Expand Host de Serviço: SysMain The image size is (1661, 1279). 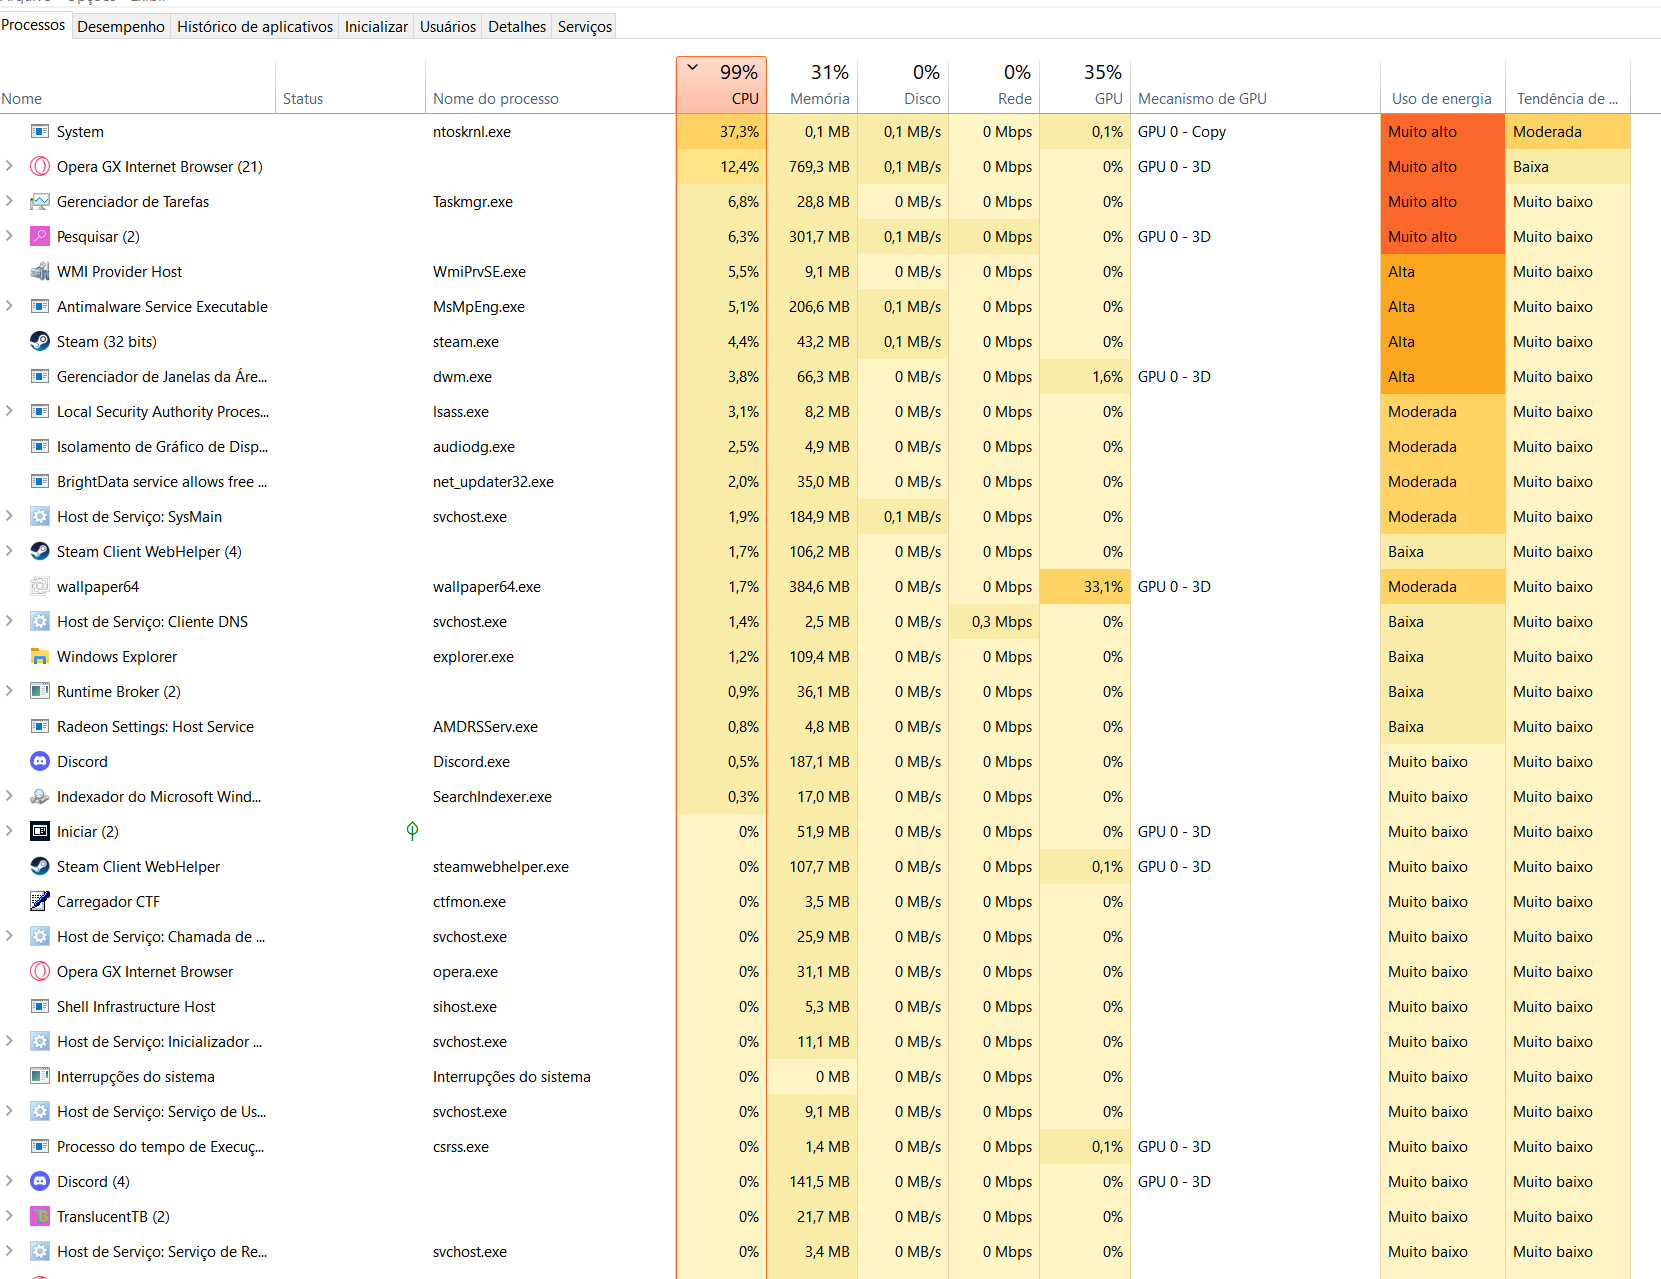(x=10, y=516)
